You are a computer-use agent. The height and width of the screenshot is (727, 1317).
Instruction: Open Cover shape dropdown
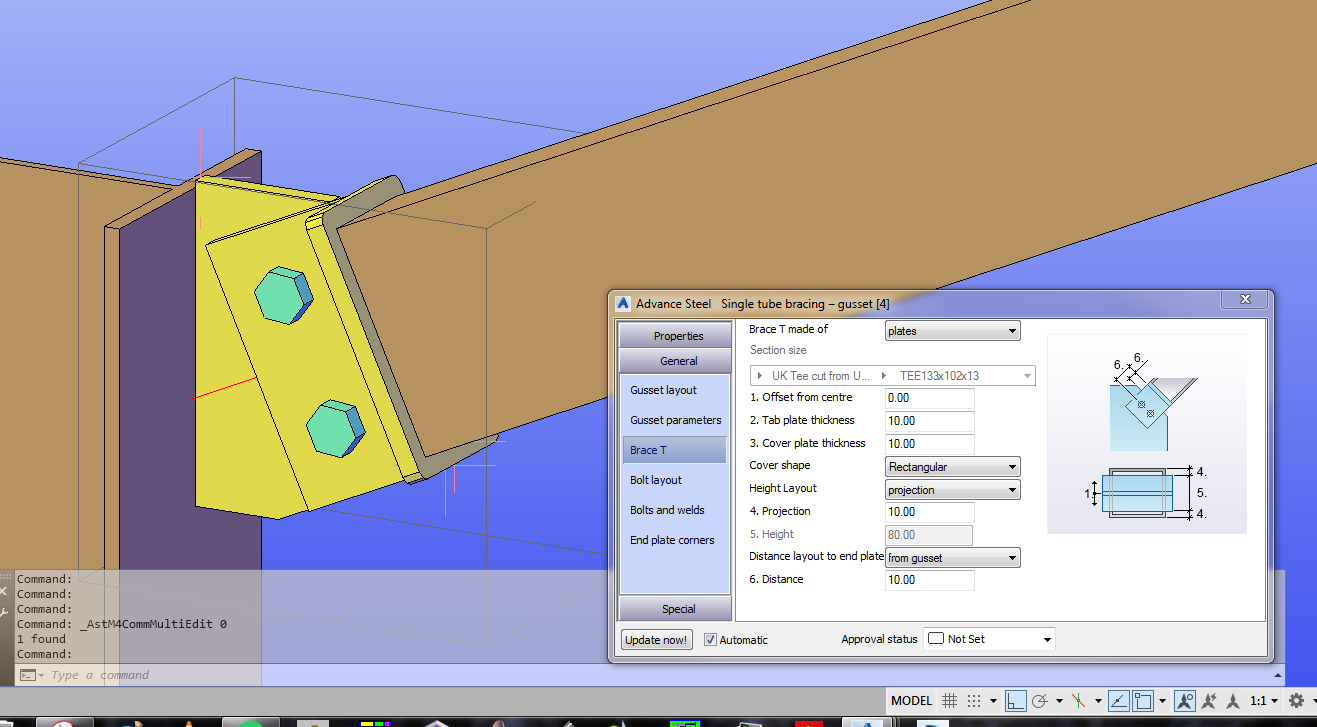953,467
